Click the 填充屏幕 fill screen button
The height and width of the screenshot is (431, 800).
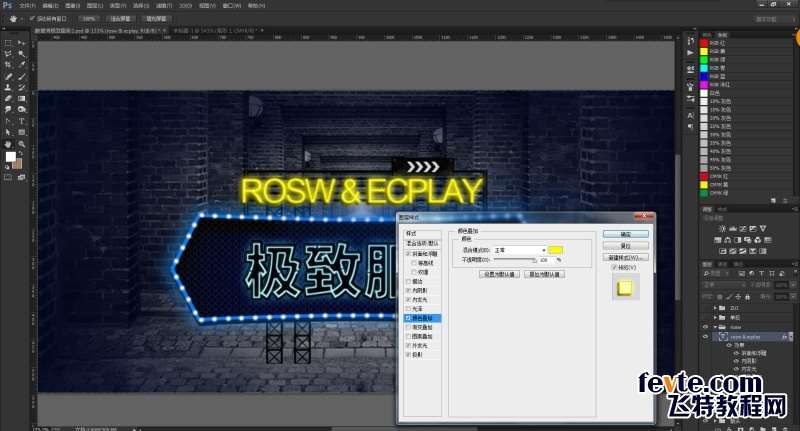tap(156, 19)
